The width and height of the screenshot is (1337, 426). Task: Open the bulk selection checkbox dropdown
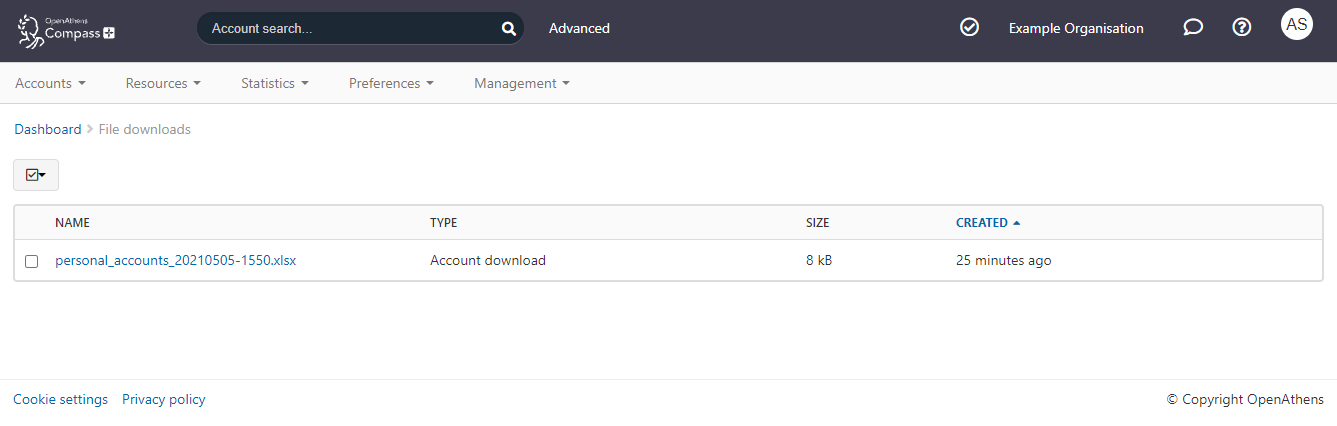pyautogui.click(x=36, y=175)
